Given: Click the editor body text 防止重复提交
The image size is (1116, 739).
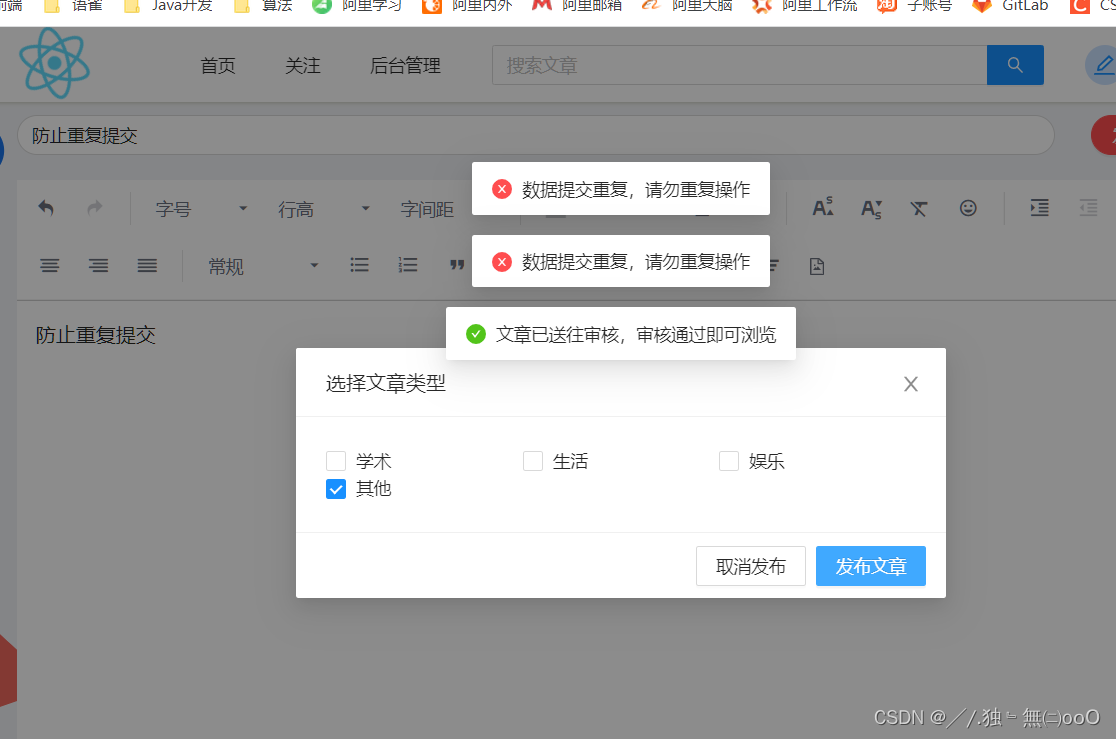Looking at the screenshot, I should (95, 335).
